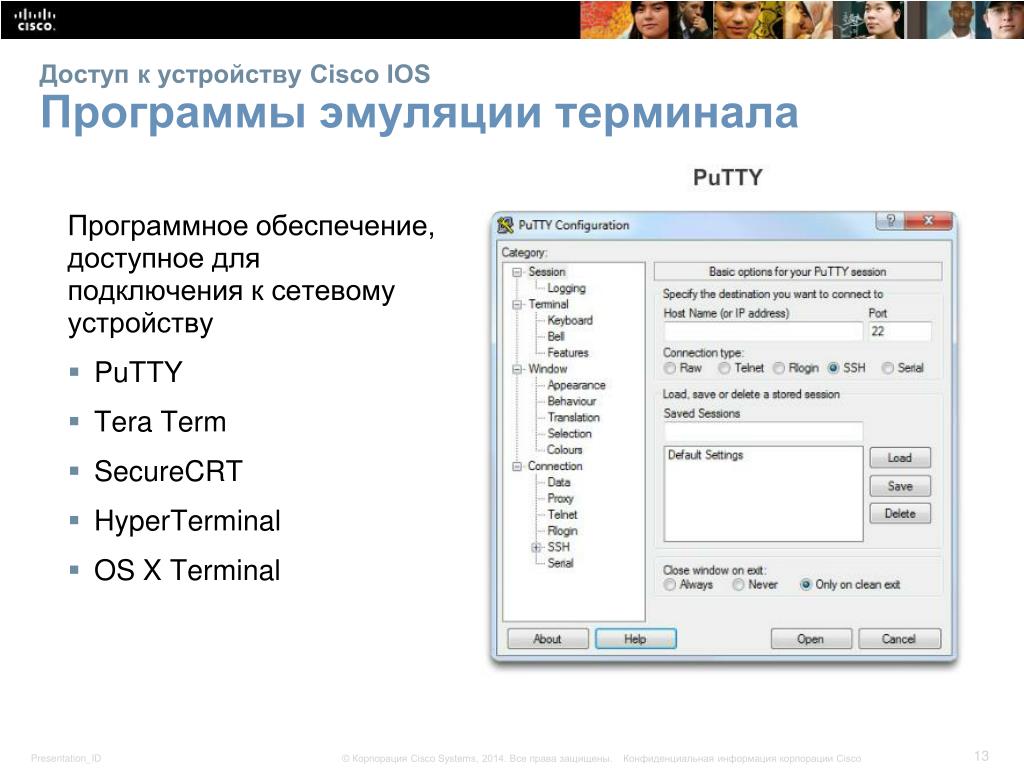Open the Appearance settings category

click(x=576, y=385)
